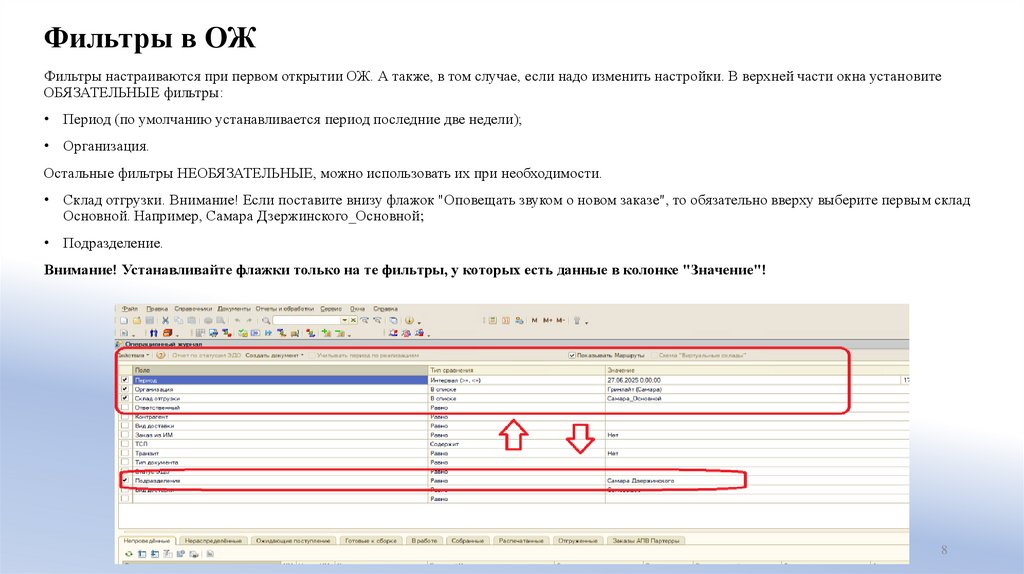Click the New document icon in the toolbar
The width and height of the screenshot is (1024, 574).
123,321
